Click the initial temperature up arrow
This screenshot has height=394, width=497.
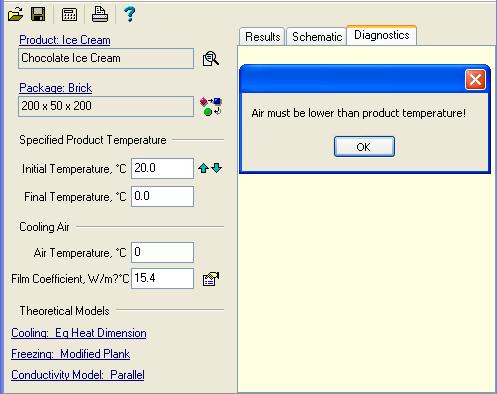click(x=203, y=168)
